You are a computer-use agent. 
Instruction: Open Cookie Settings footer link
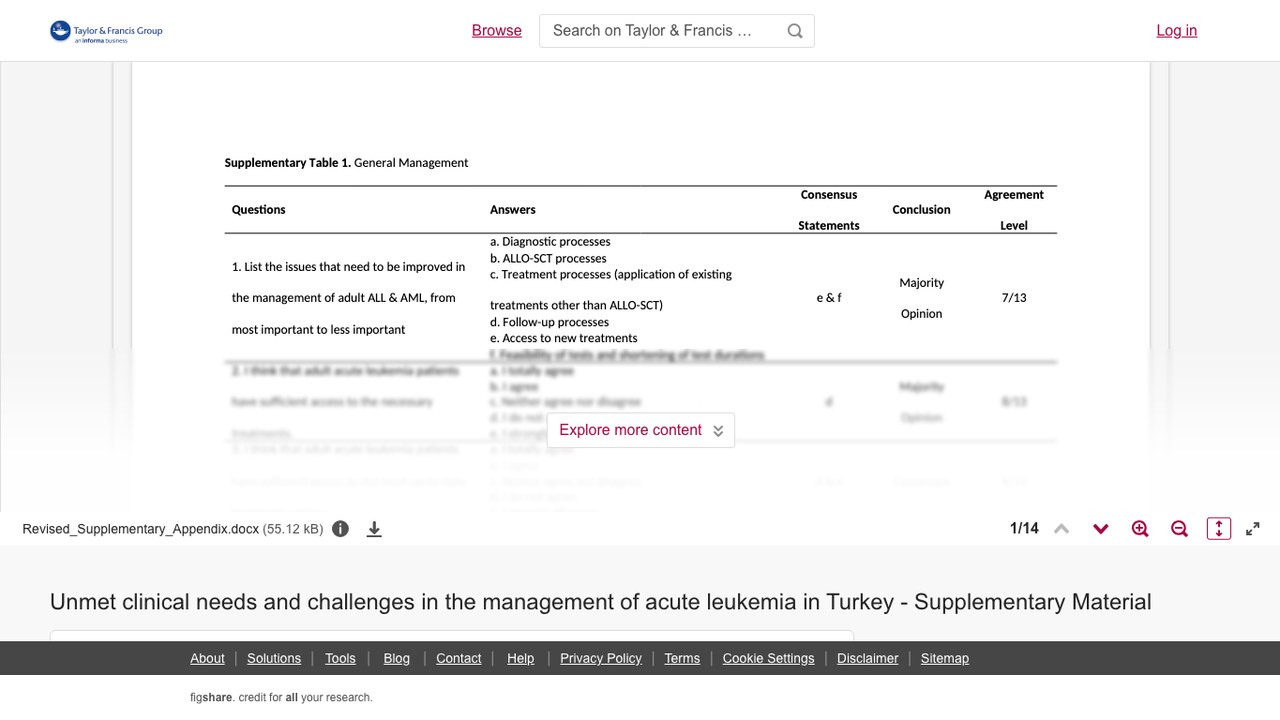tap(769, 658)
